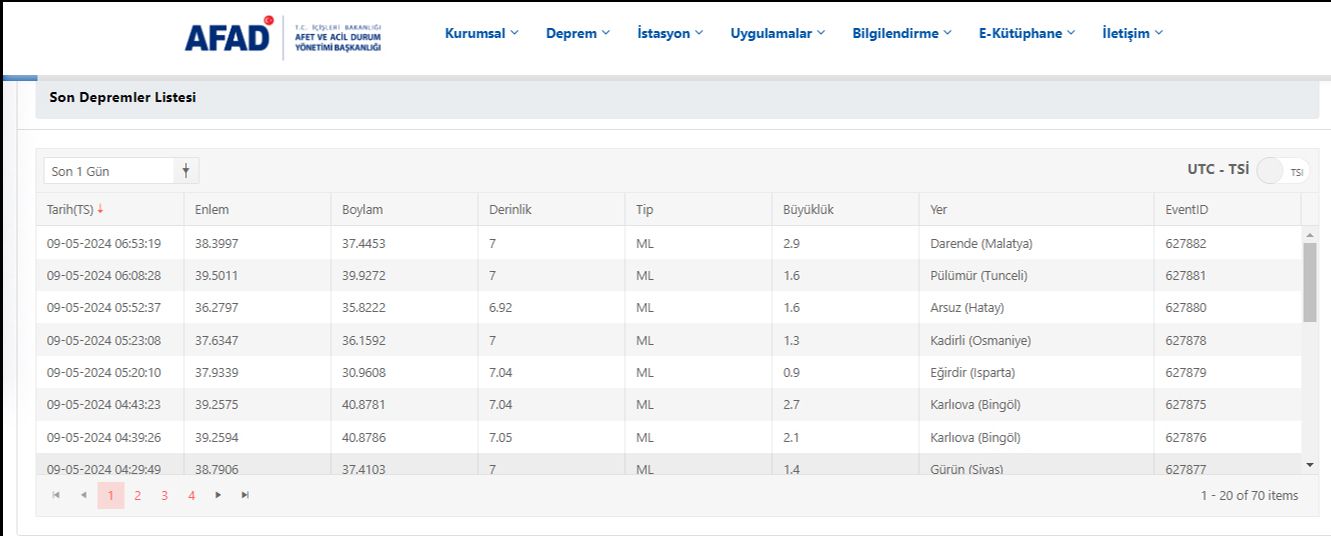The width and height of the screenshot is (1331, 536).
Task: Sort by Büyüklük column header
Action: pyautogui.click(x=809, y=209)
